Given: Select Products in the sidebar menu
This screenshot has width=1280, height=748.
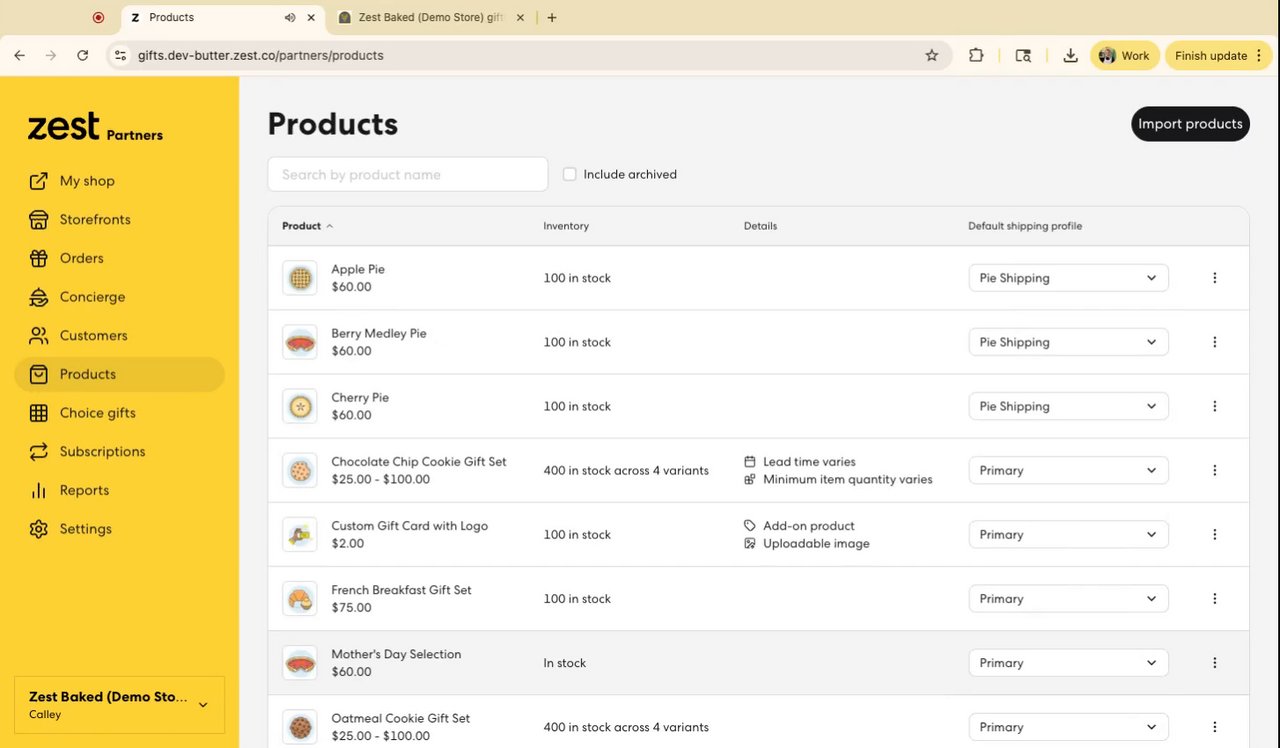Looking at the screenshot, I should [88, 374].
